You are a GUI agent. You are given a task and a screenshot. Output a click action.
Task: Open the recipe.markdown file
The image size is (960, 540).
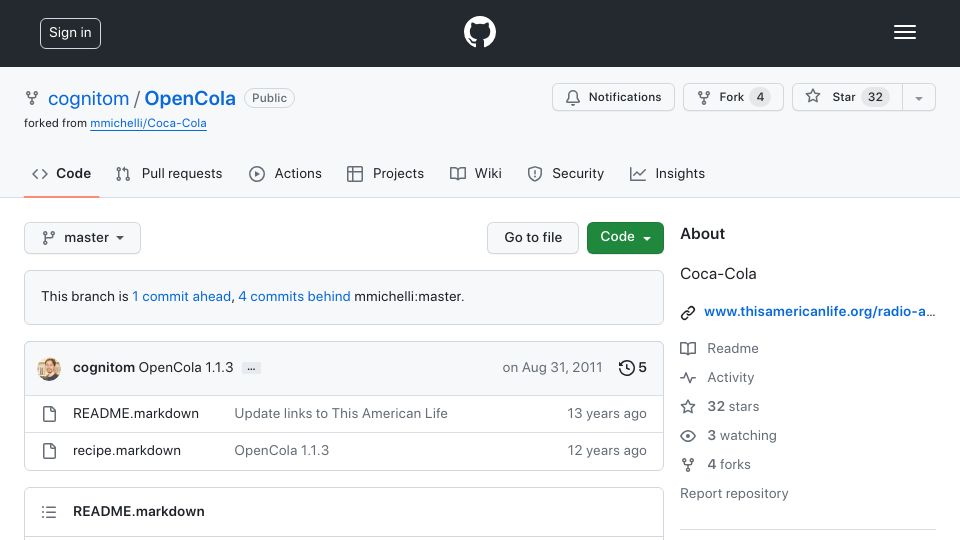tap(127, 451)
